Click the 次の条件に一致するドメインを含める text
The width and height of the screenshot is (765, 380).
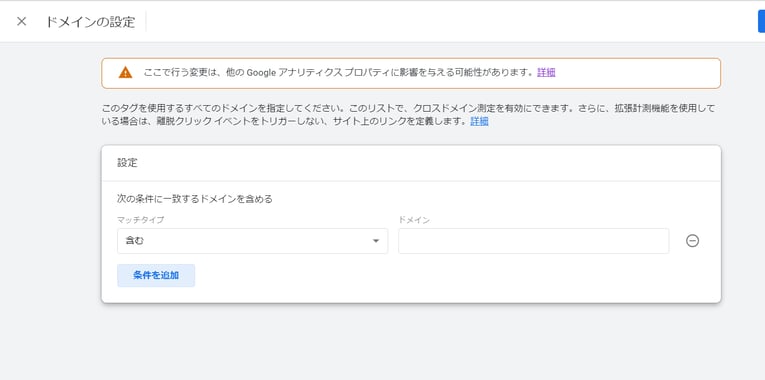click(195, 199)
